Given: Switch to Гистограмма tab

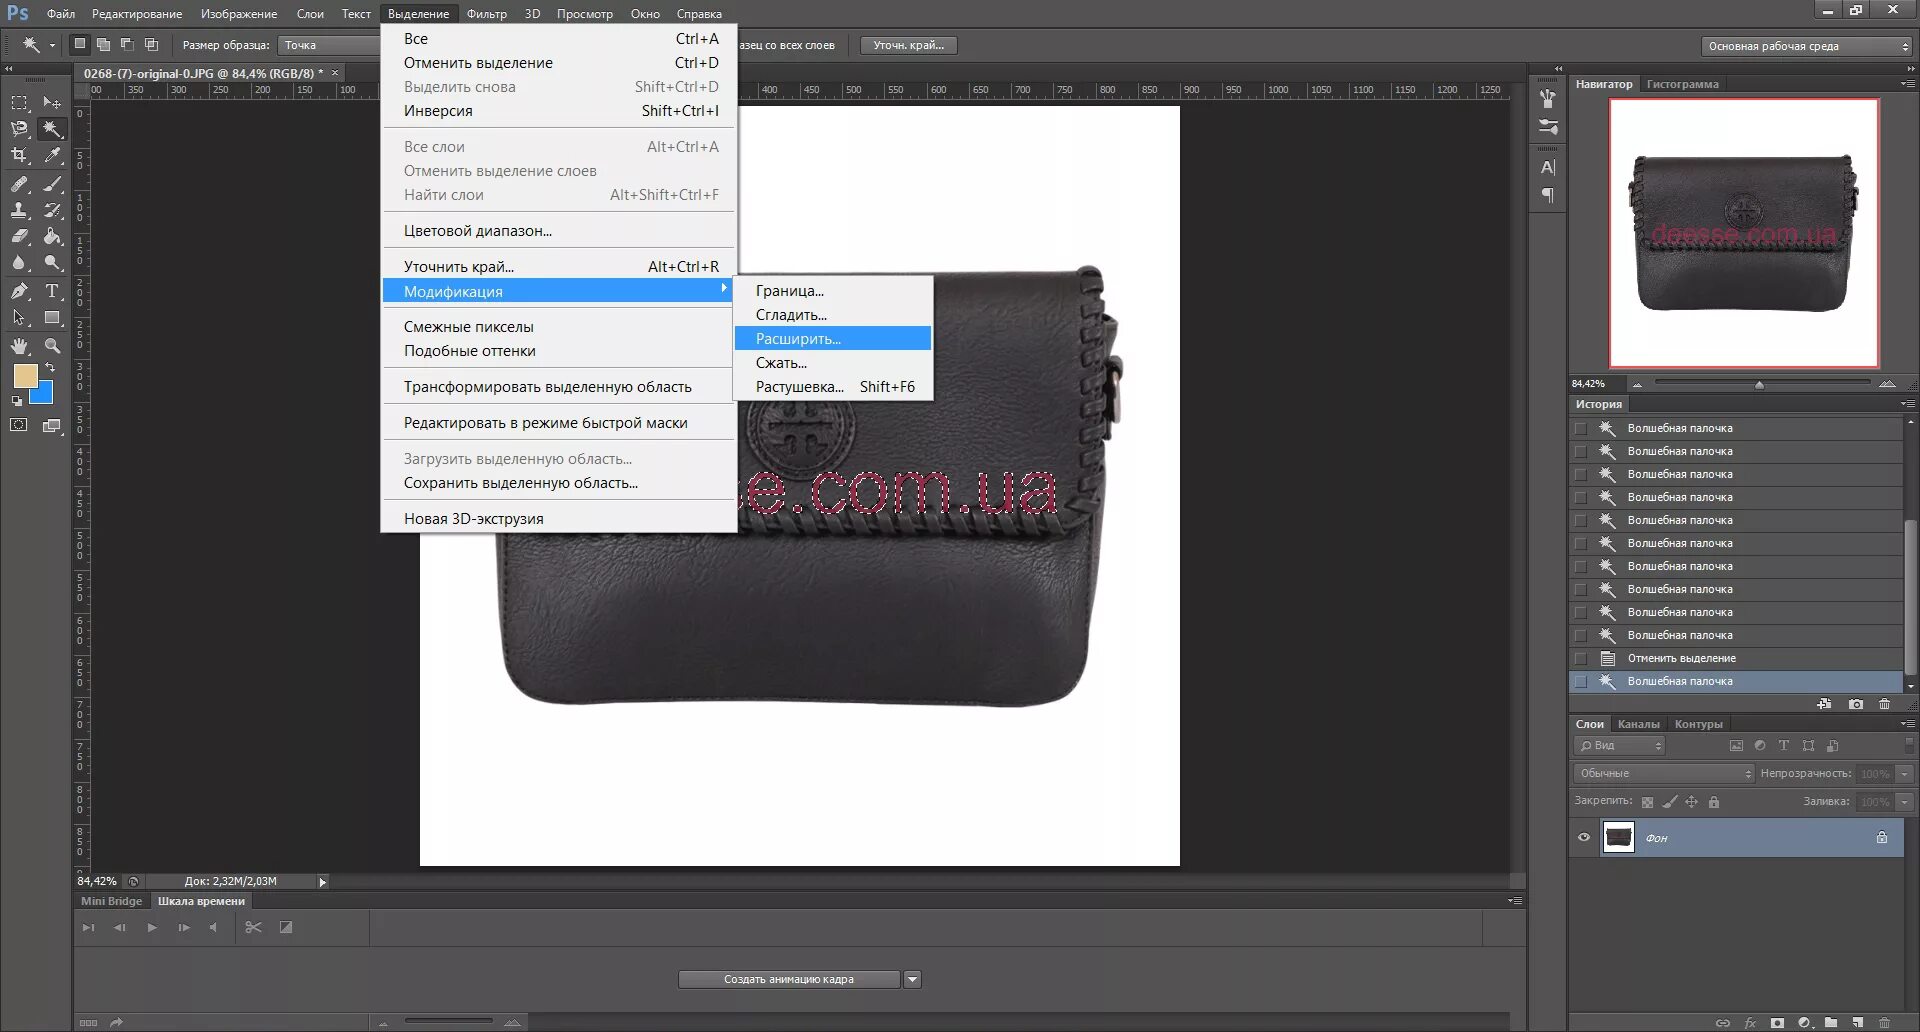Looking at the screenshot, I should coord(1682,84).
